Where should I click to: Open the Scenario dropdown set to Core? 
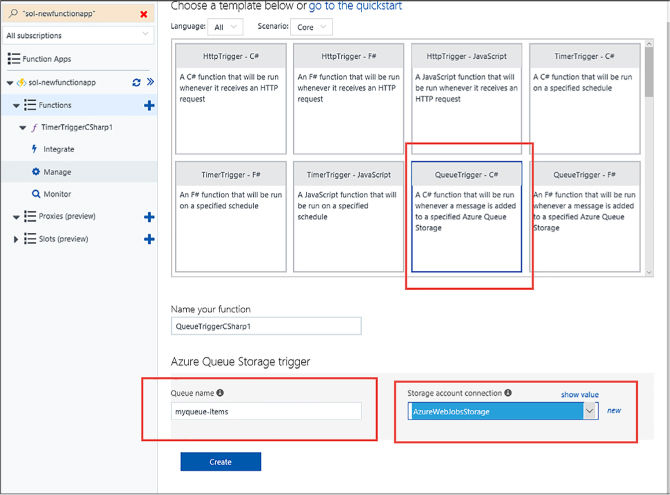click(x=311, y=27)
